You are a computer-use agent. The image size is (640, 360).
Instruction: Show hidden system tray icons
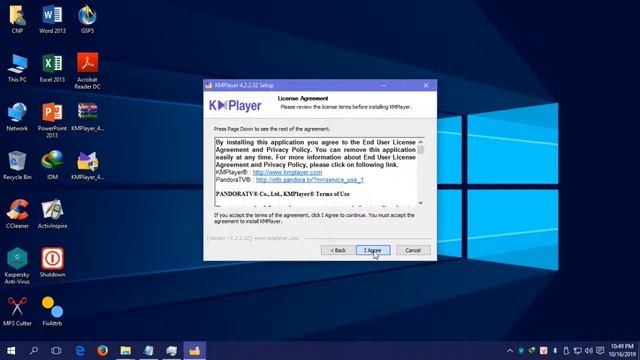tap(510, 351)
